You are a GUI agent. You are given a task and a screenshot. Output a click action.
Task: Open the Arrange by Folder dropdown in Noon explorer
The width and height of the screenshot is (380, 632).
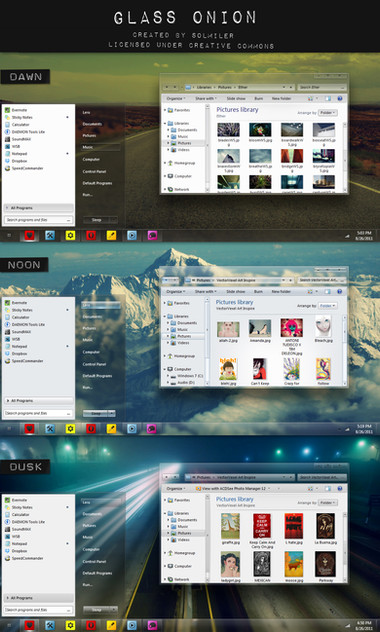point(328,306)
